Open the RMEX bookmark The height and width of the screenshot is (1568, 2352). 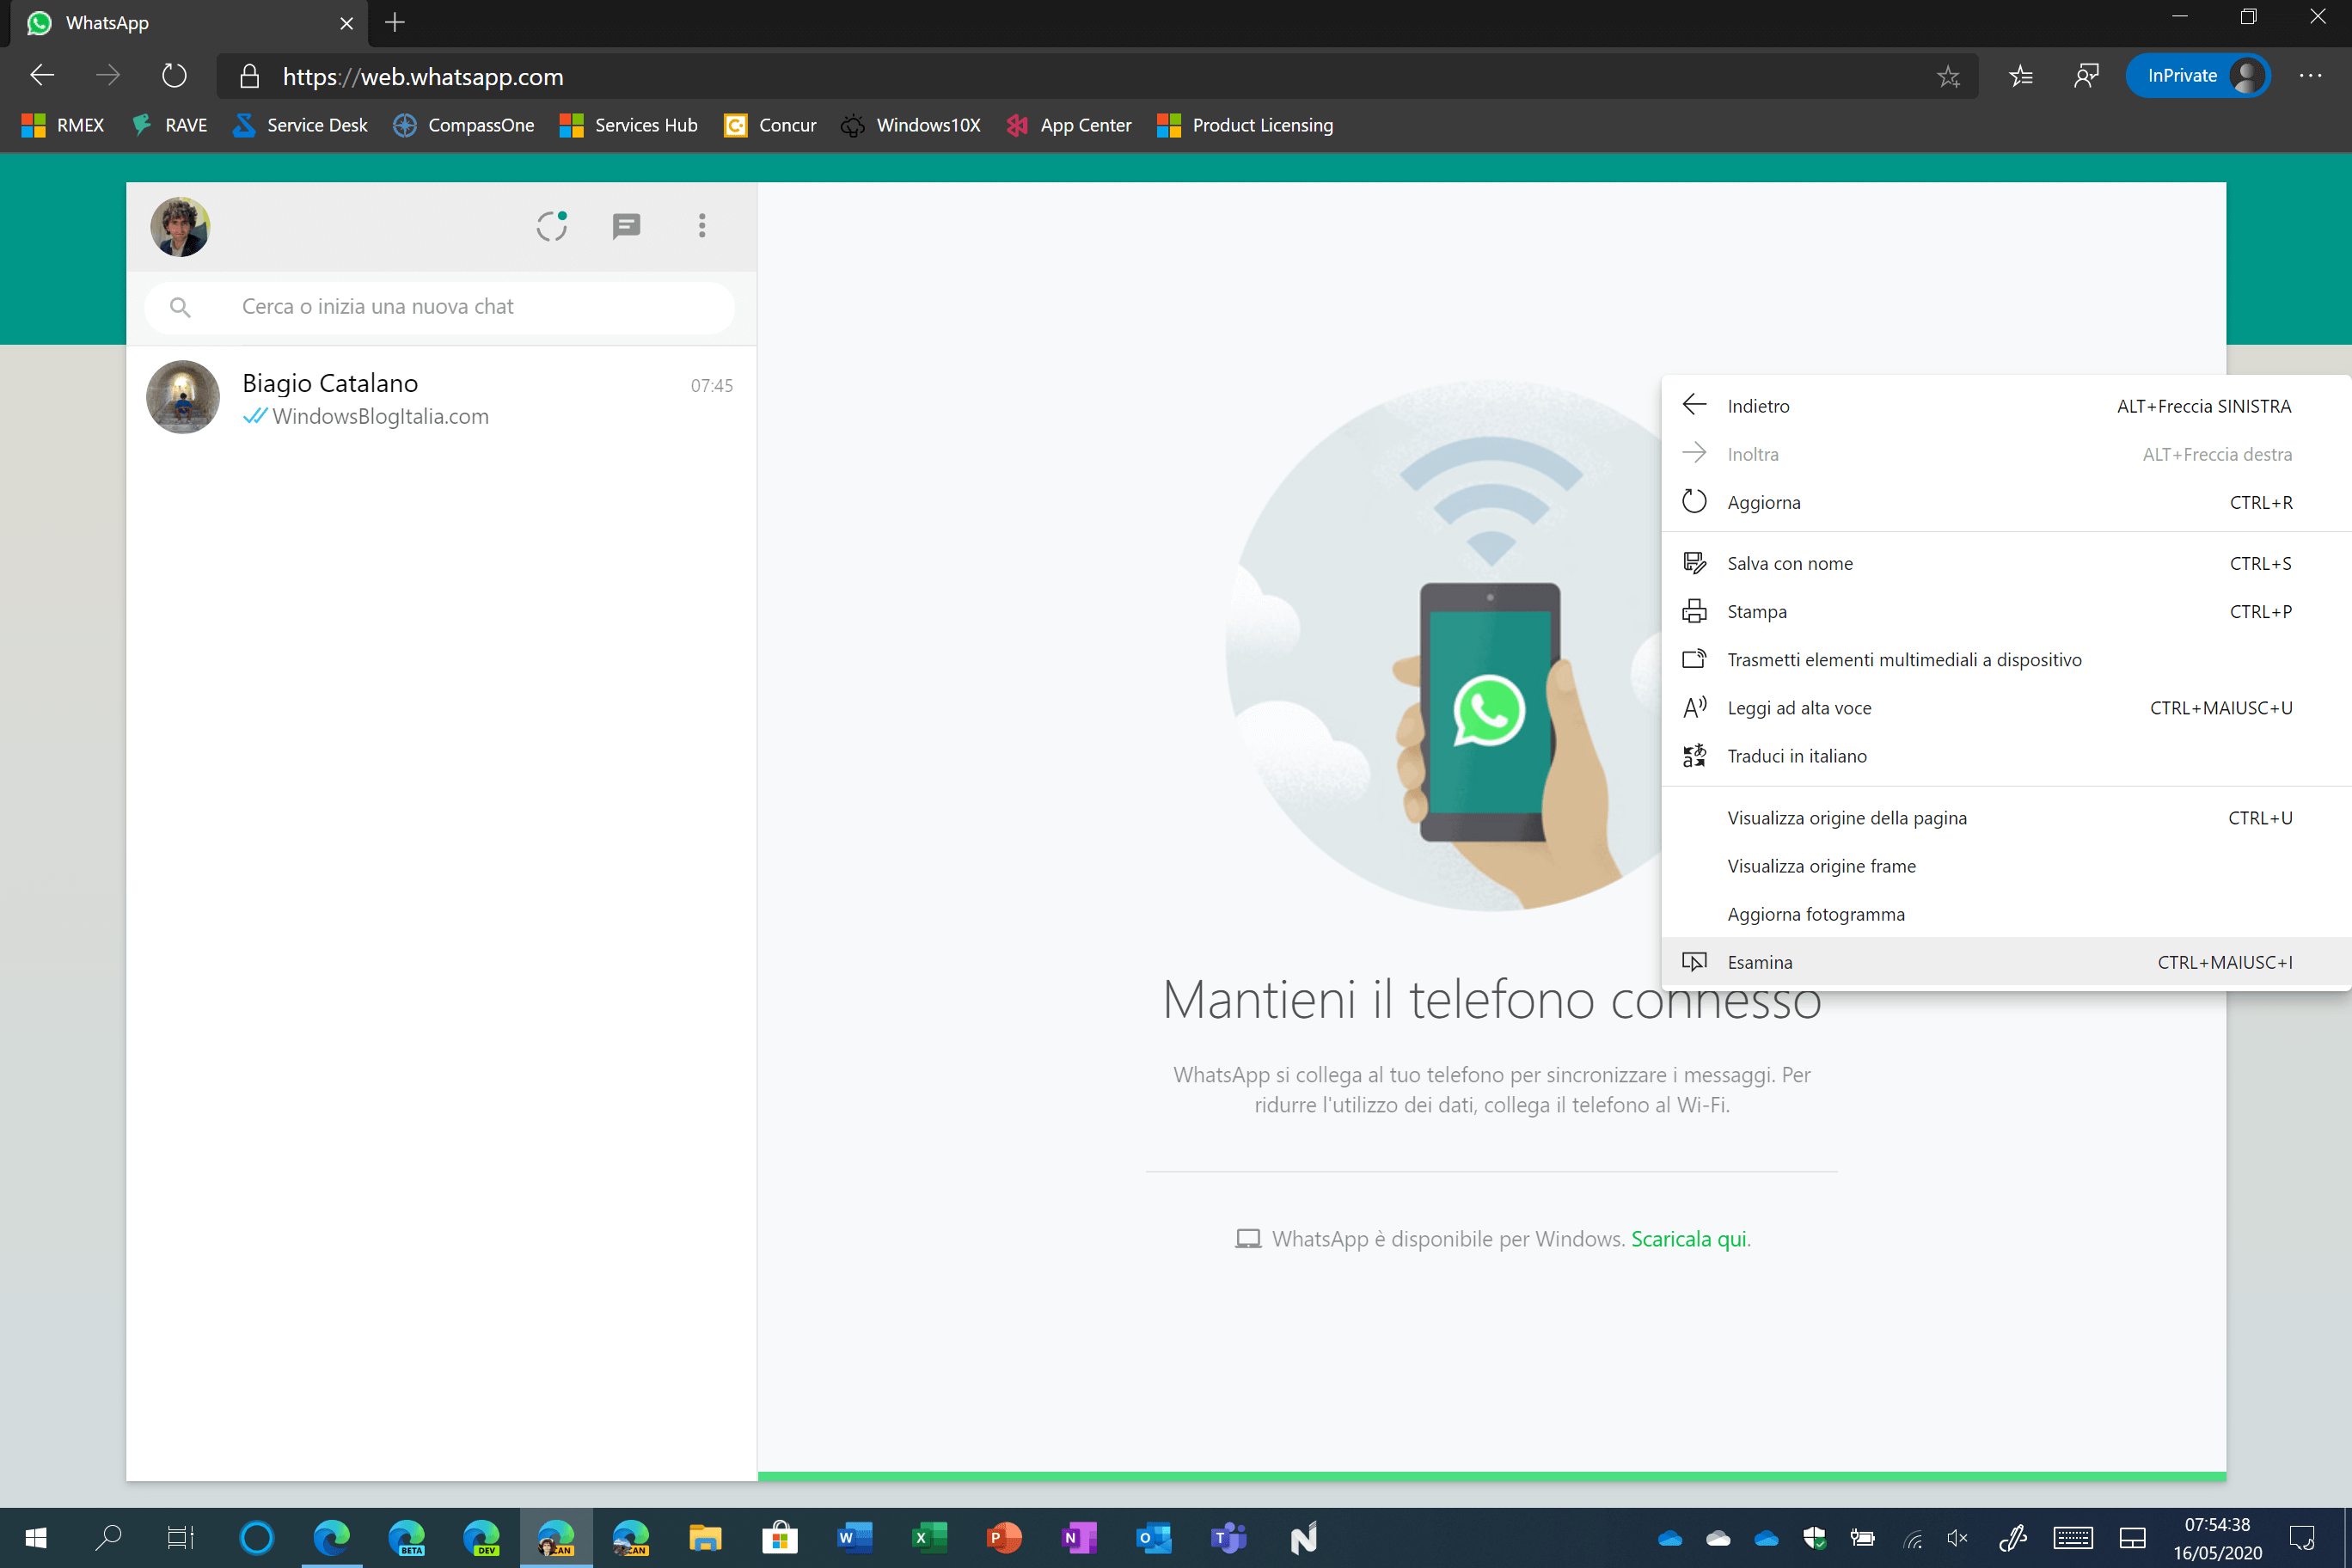[63, 125]
